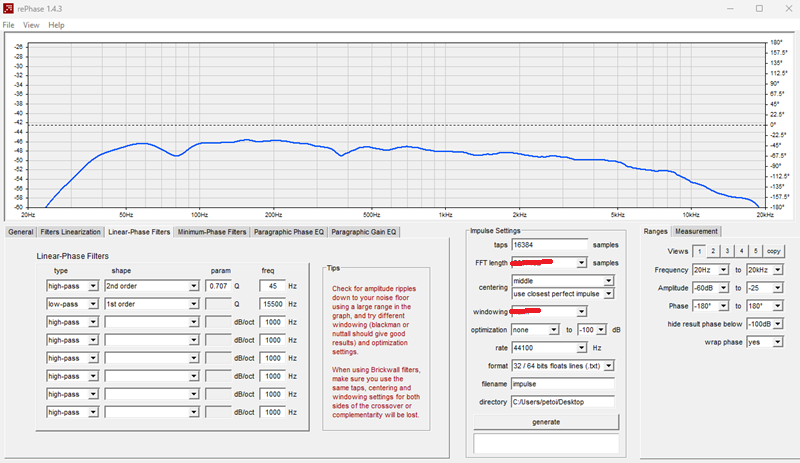Select view 3 button
Screen dimensions: 800x463
pyautogui.click(x=727, y=251)
